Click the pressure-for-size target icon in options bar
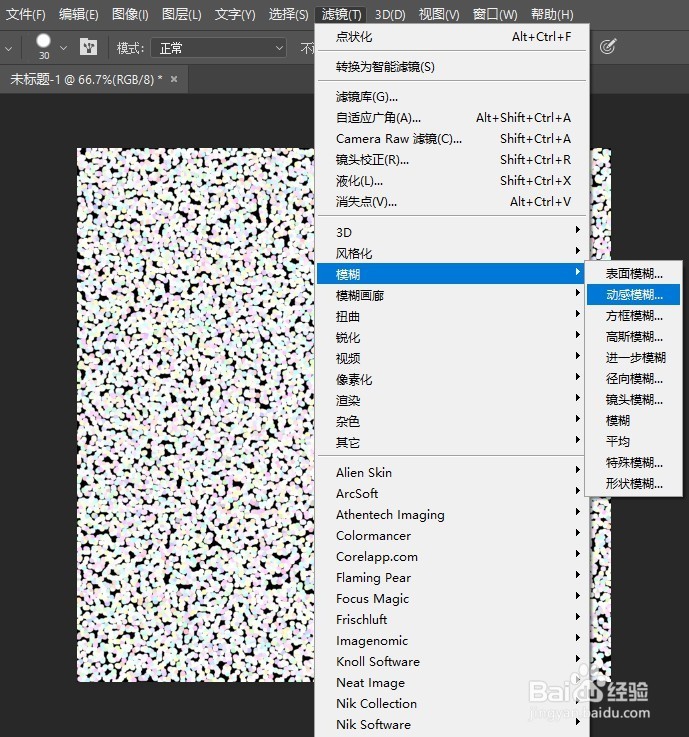The width and height of the screenshot is (689, 737). pos(608,47)
